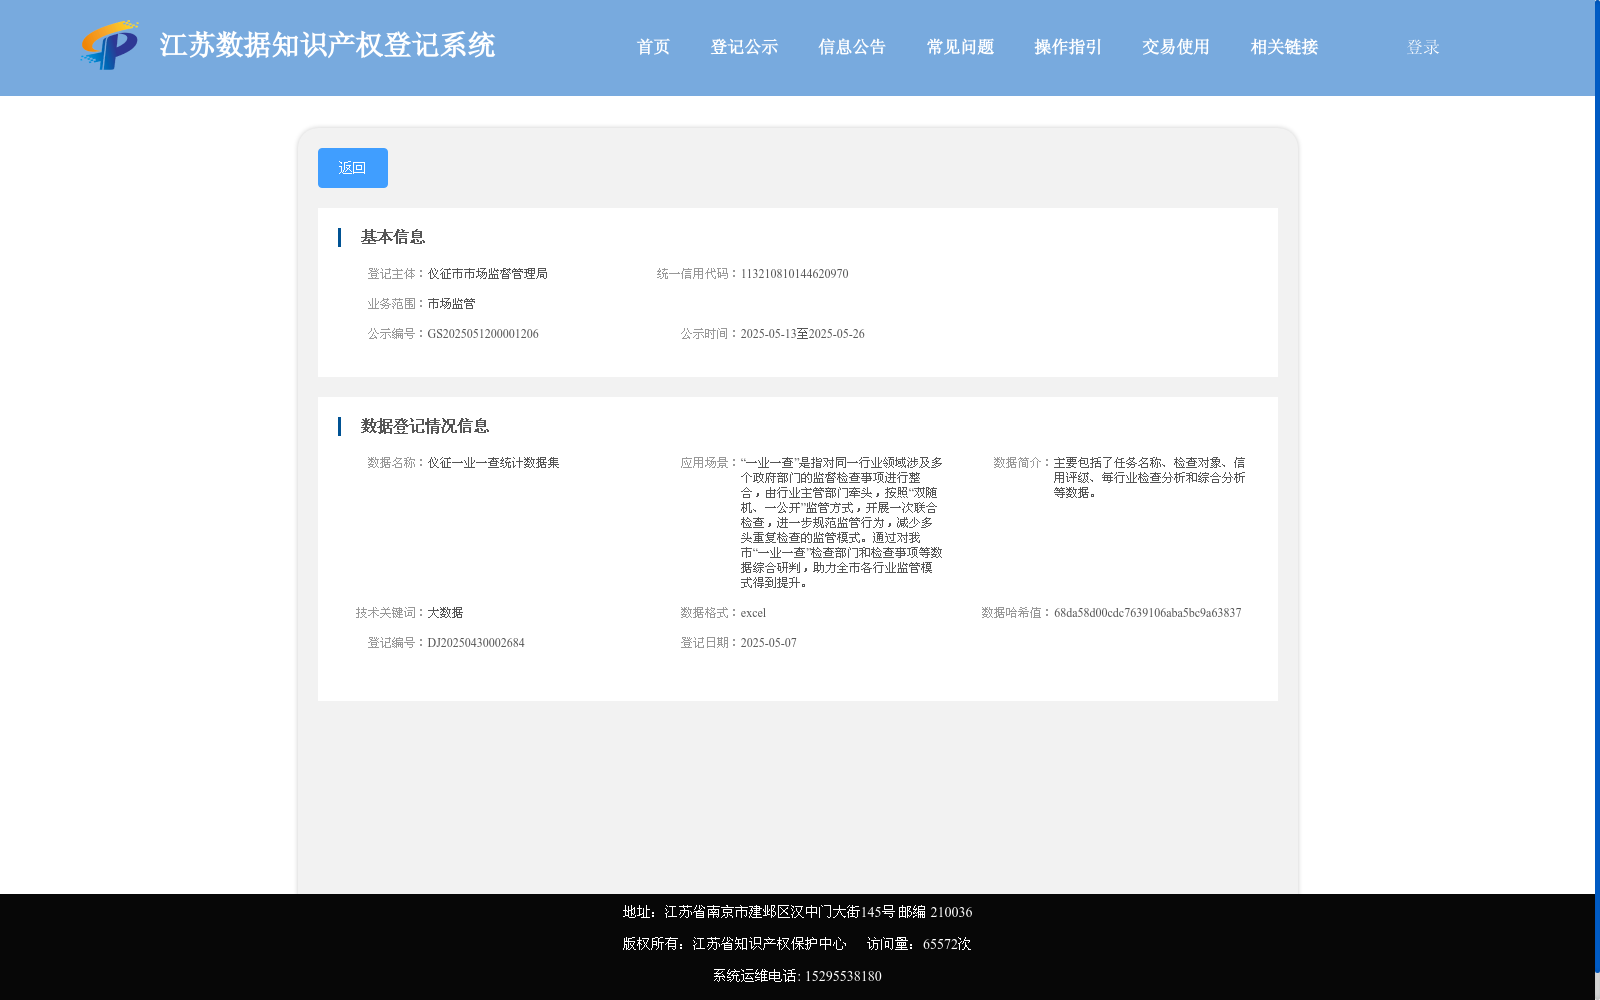Viewport: 1600px width, 1000px height.
Task: Open the 相关链接 menu item
Action: click(x=1284, y=47)
